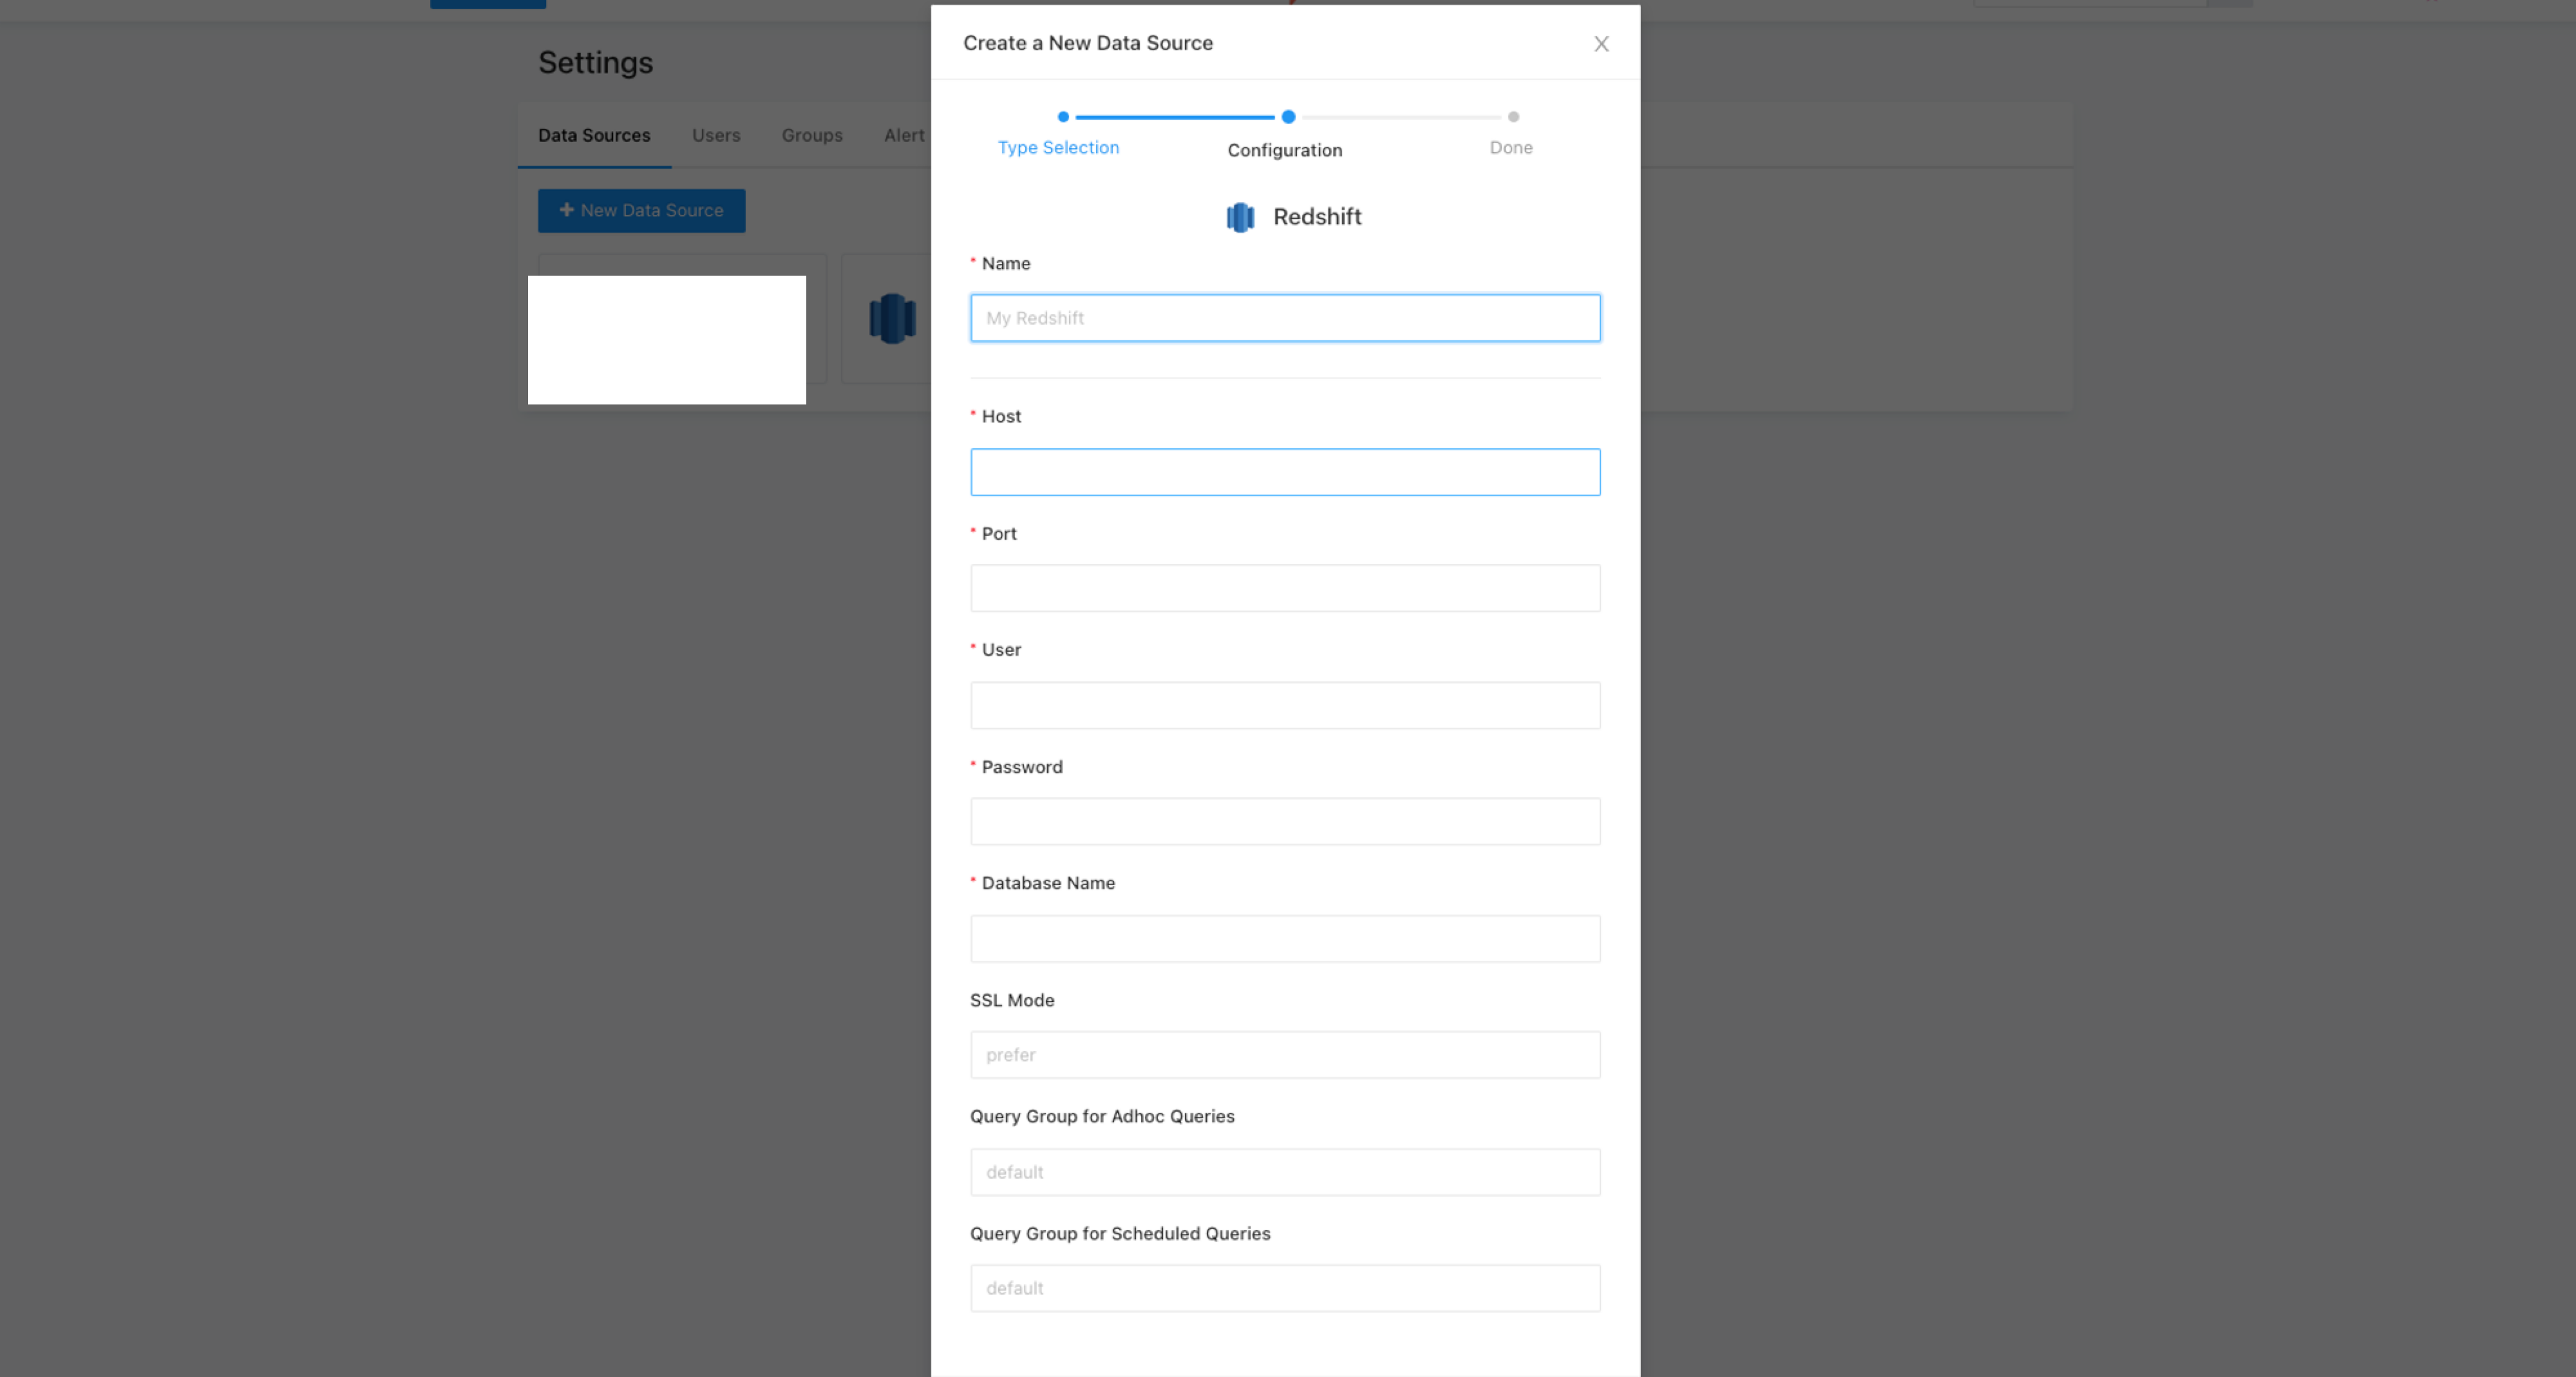Open the Groups settings tab
This screenshot has height=1377, width=2576.
[812, 135]
